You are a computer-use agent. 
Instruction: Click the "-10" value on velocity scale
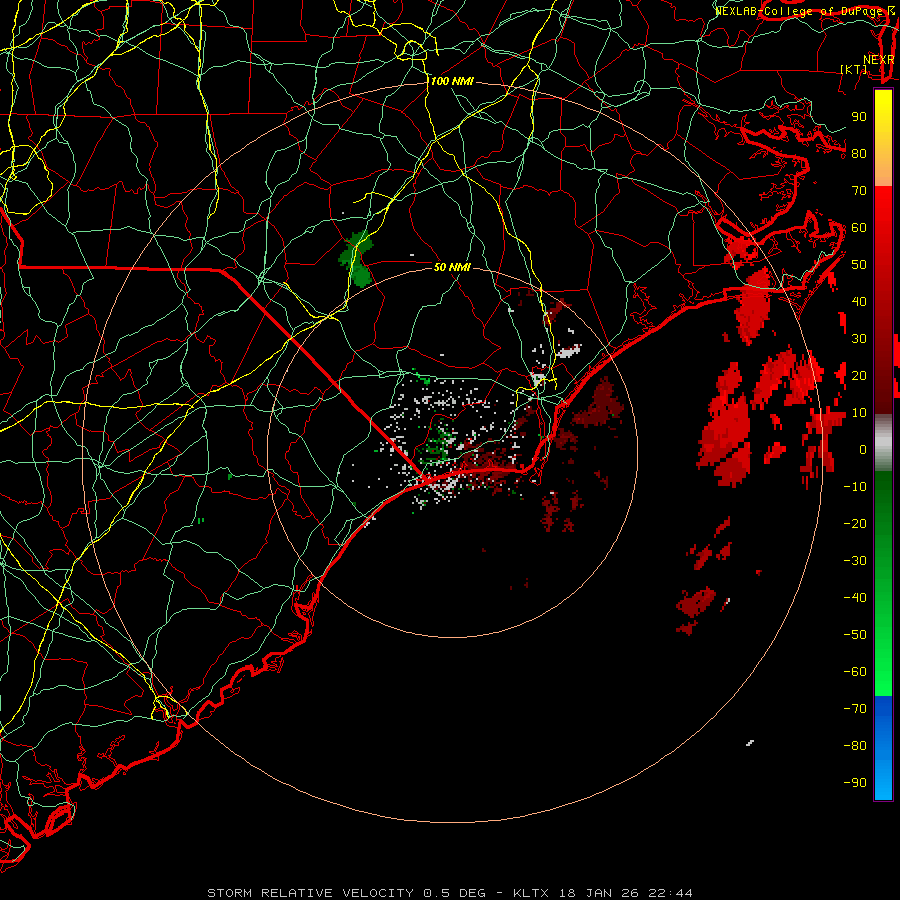[855, 487]
